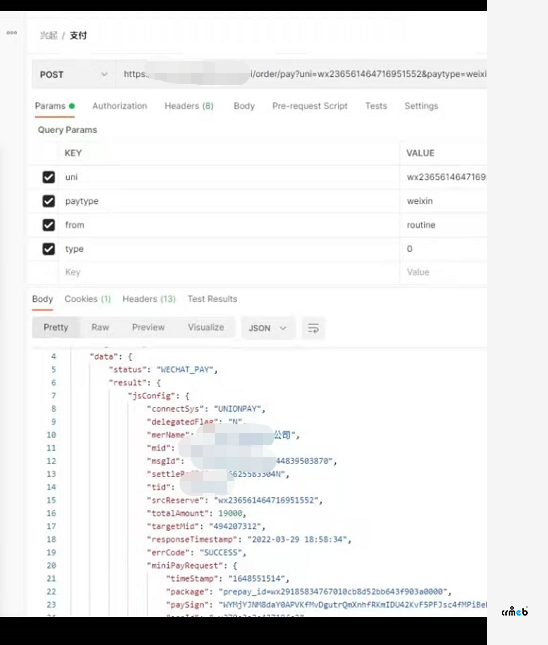This screenshot has height=645, width=548.
Task: Select the Pre-request Script tab
Action: (x=310, y=106)
